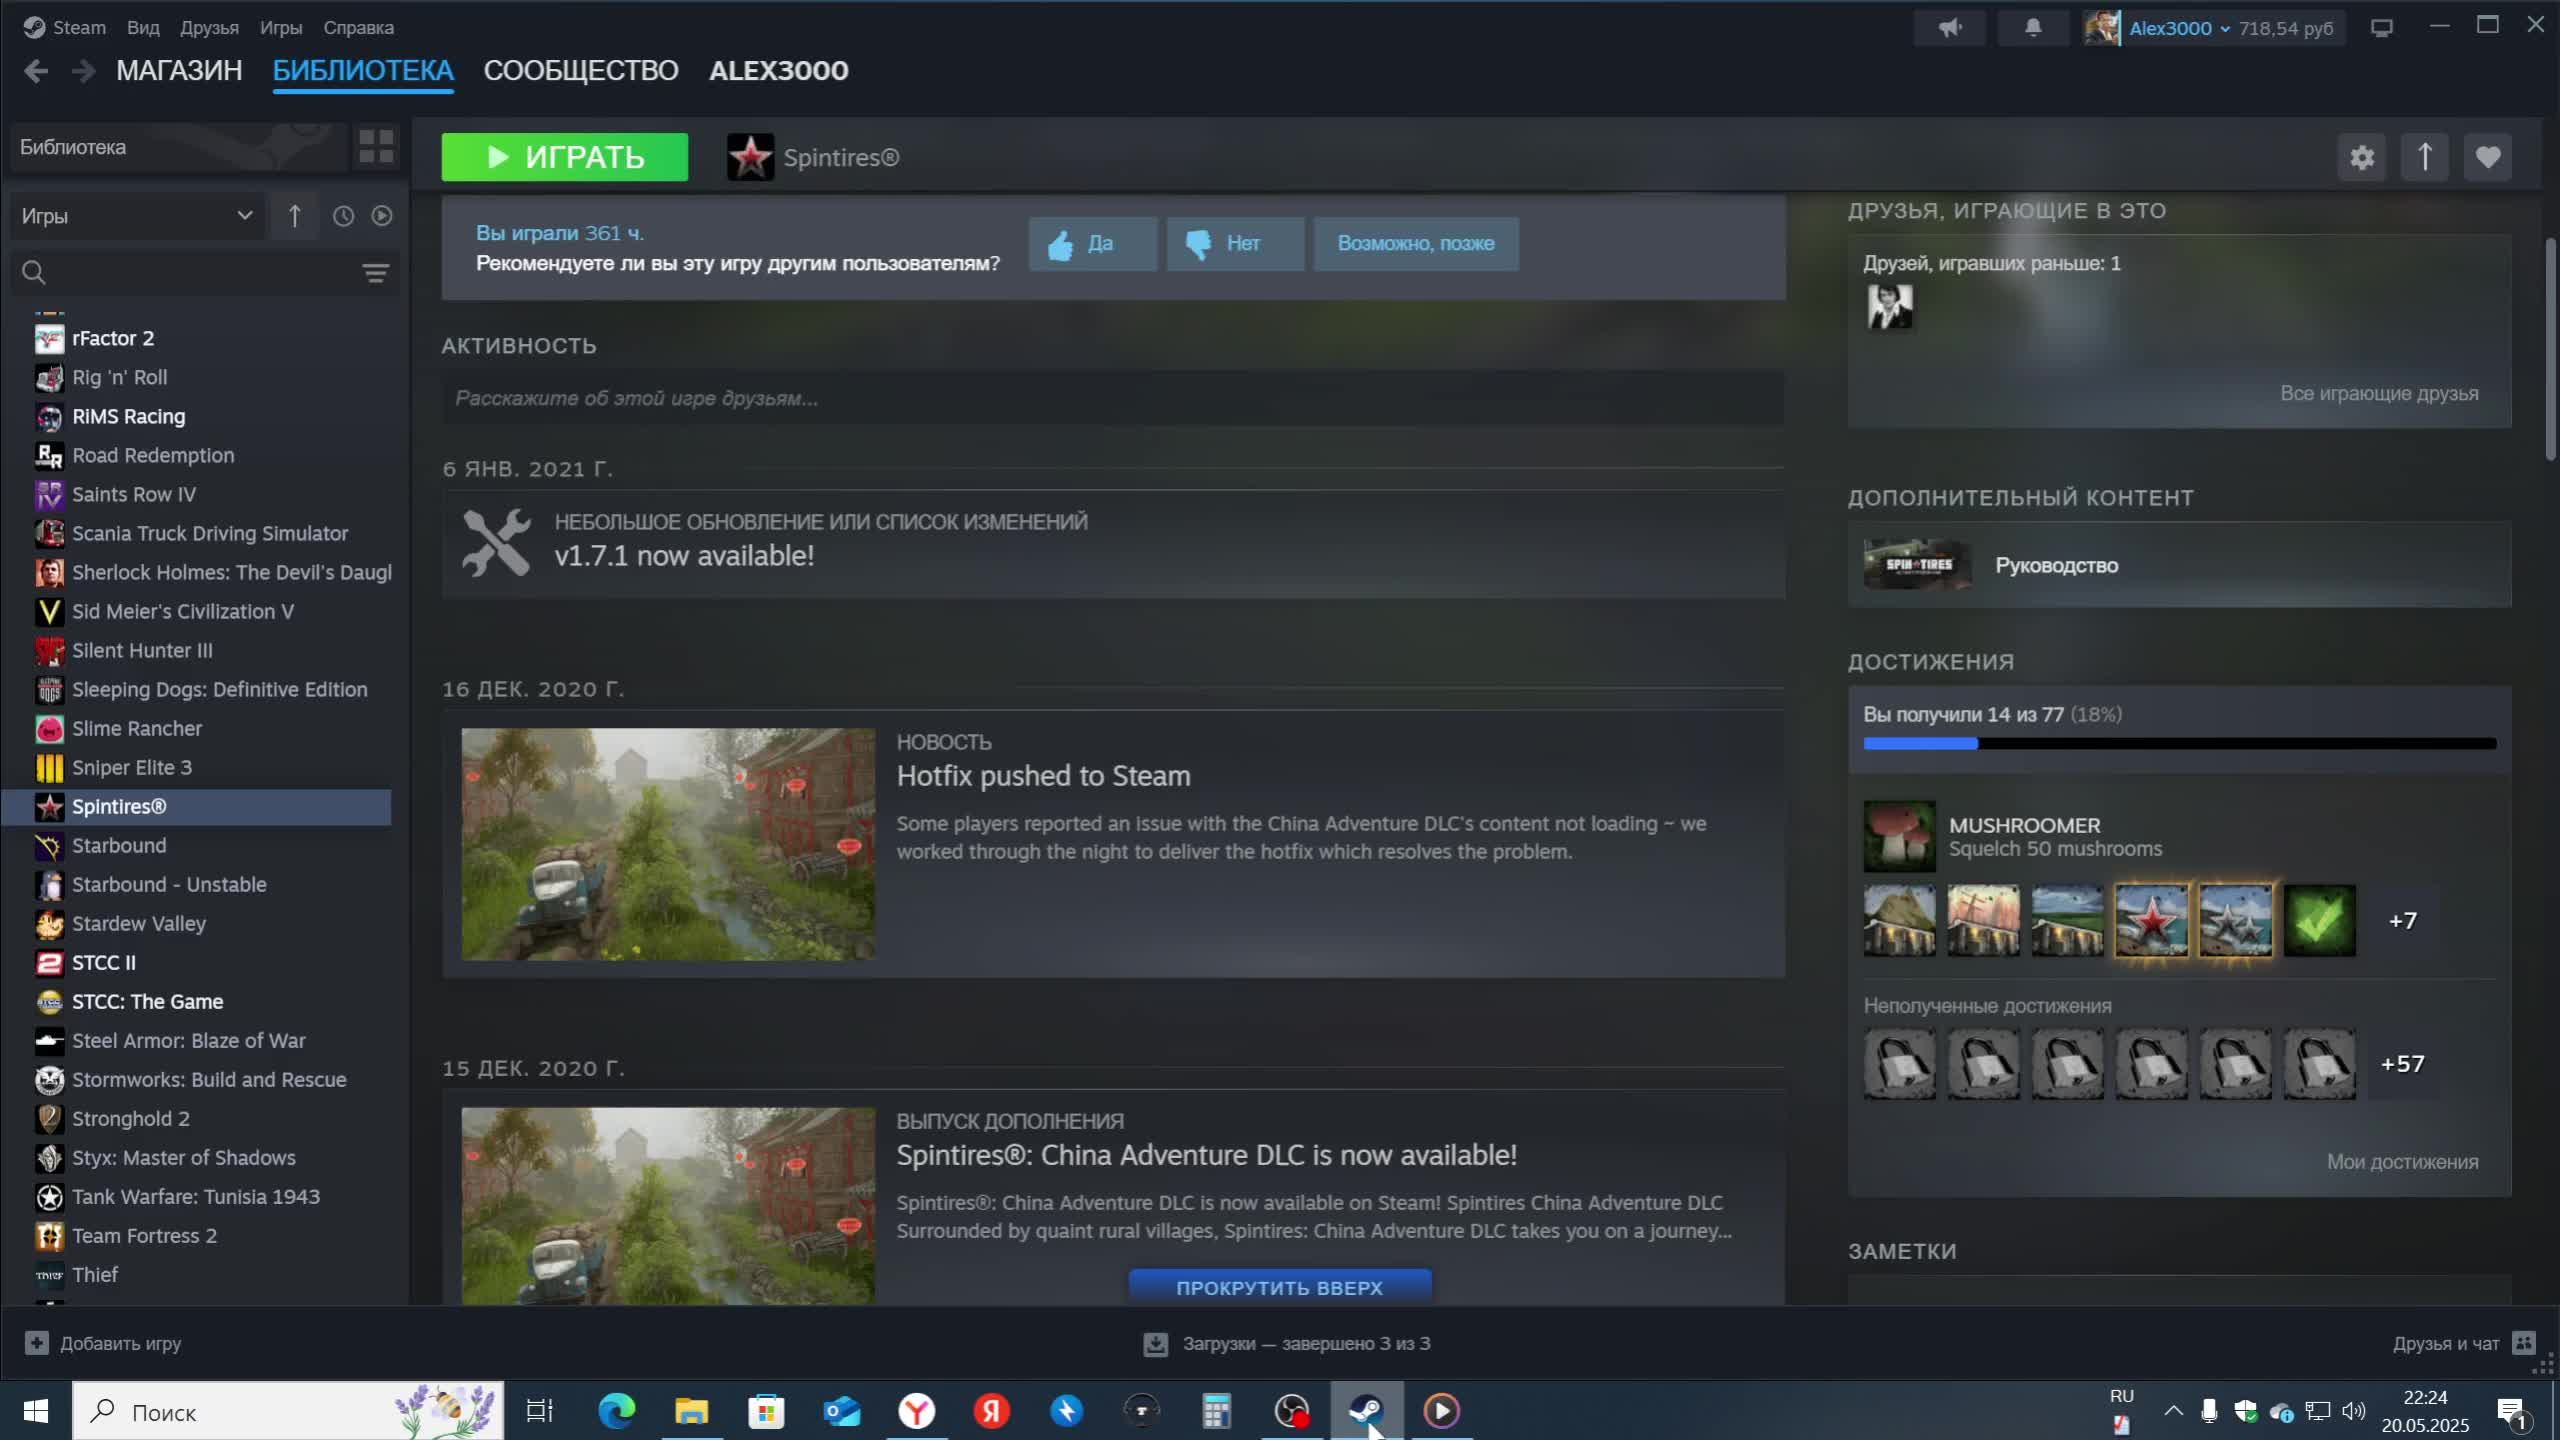Switch to Big Picture mode icon
Image resolution: width=2560 pixels, height=1440 pixels.
(2382, 28)
